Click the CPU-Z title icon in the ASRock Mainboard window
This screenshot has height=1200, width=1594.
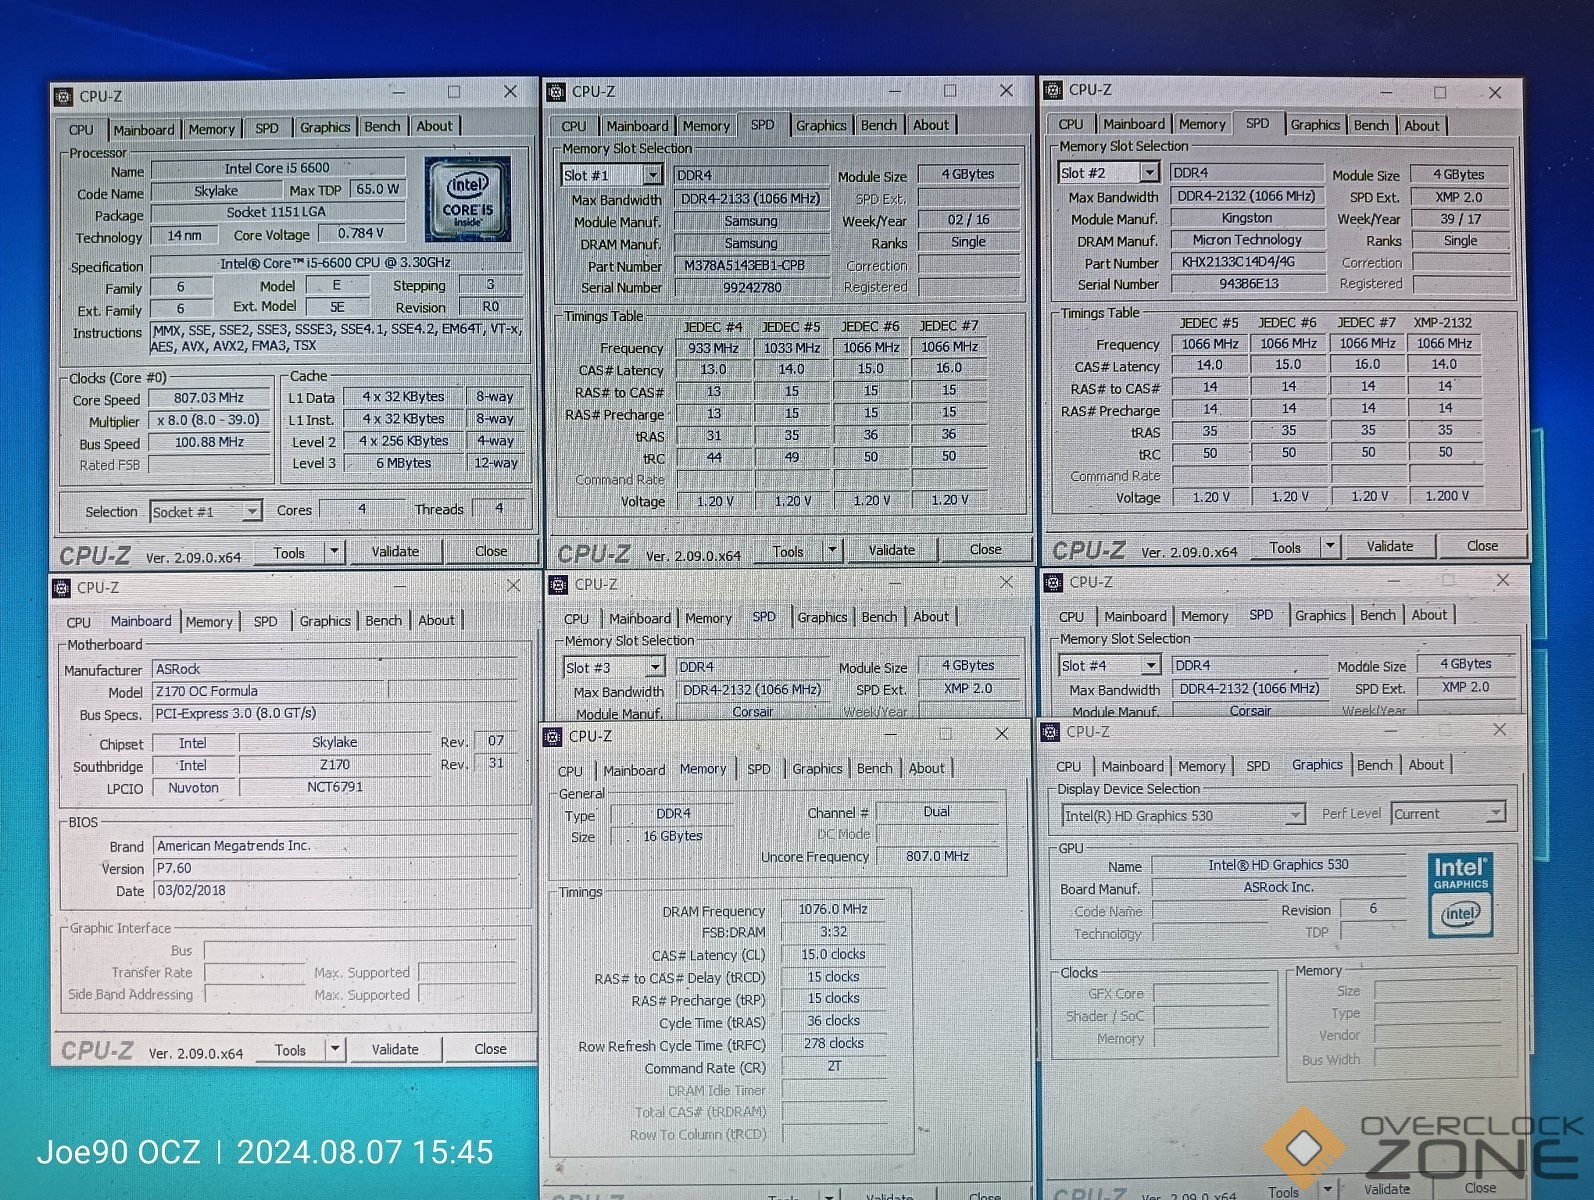pos(61,588)
